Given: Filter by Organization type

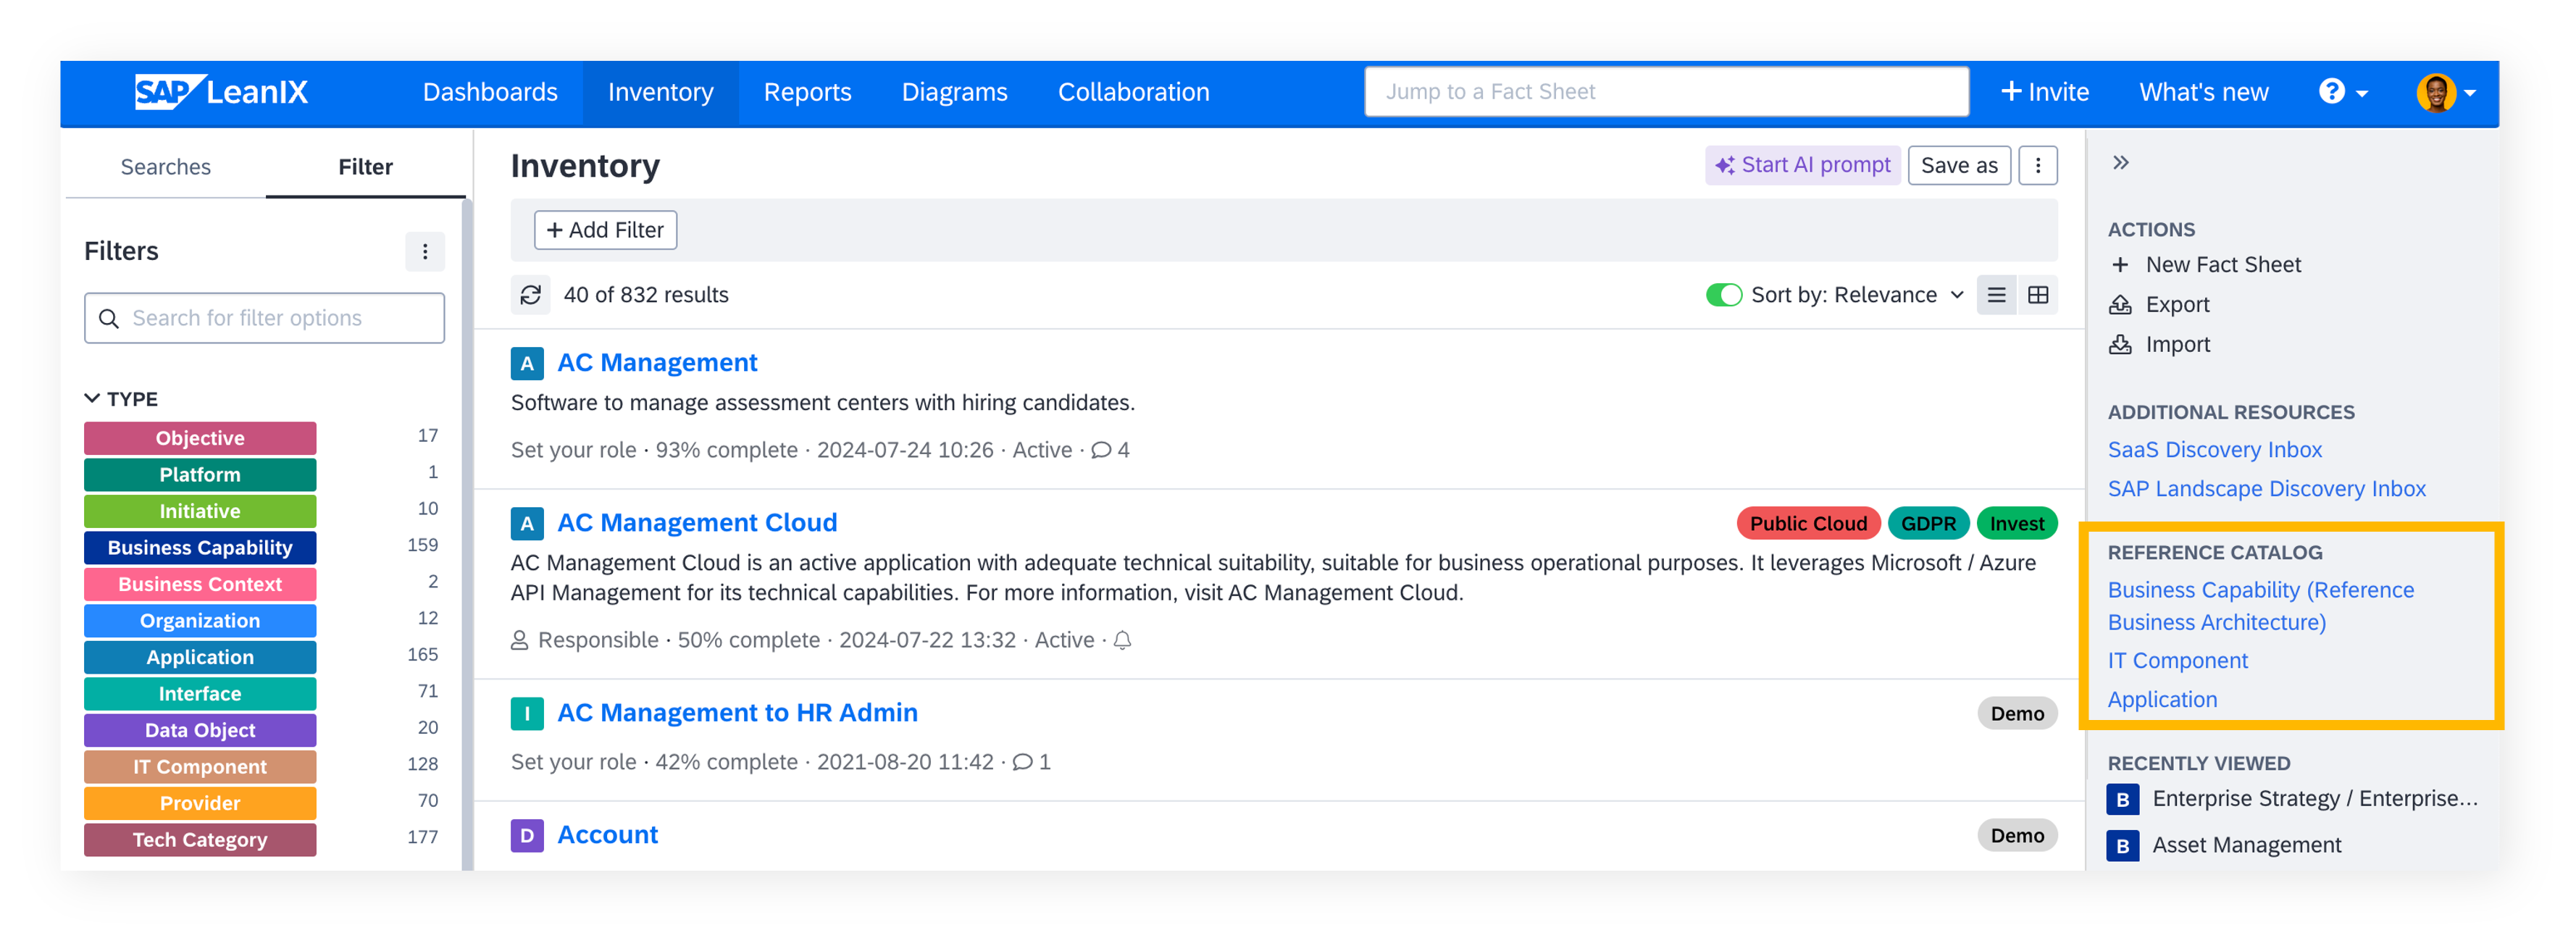Looking at the screenshot, I should [200, 621].
